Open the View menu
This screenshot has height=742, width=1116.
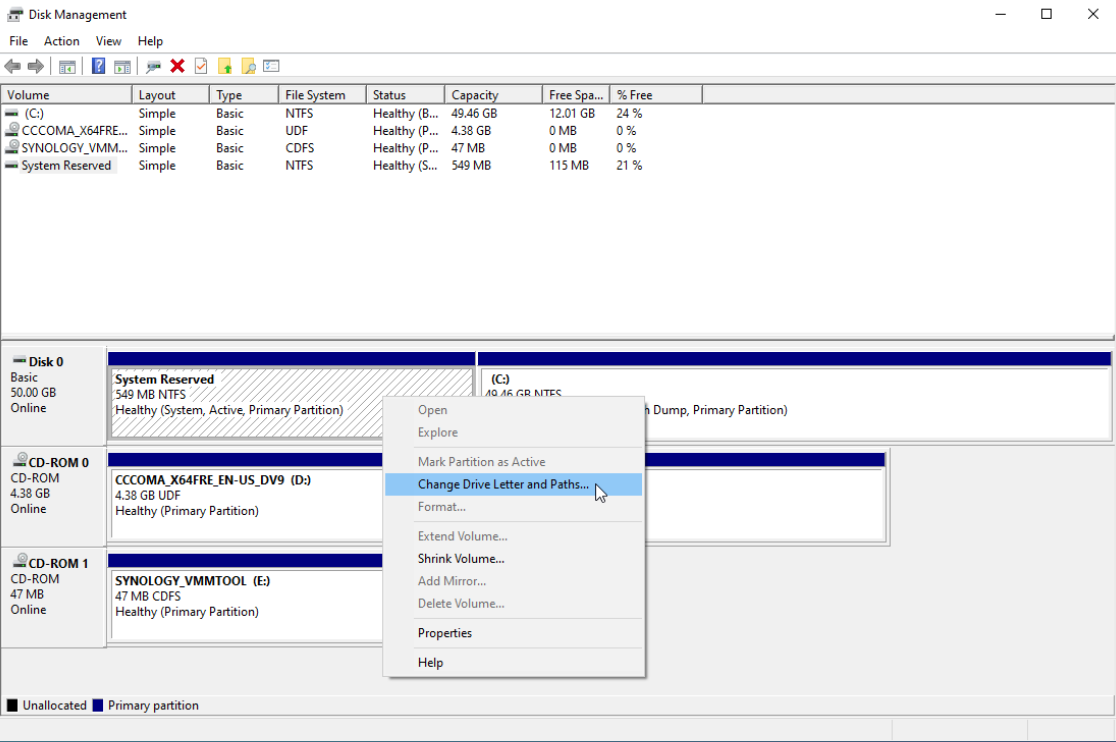tap(108, 41)
